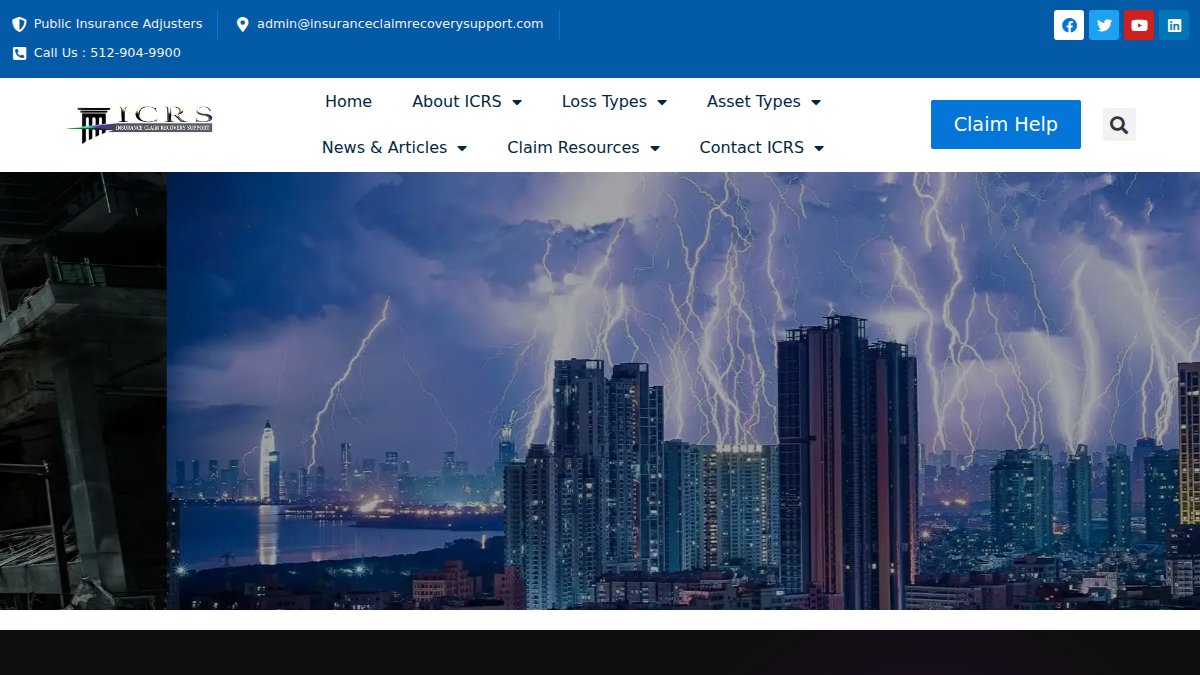
Task: Click the search magnifier icon
Action: (x=1119, y=125)
